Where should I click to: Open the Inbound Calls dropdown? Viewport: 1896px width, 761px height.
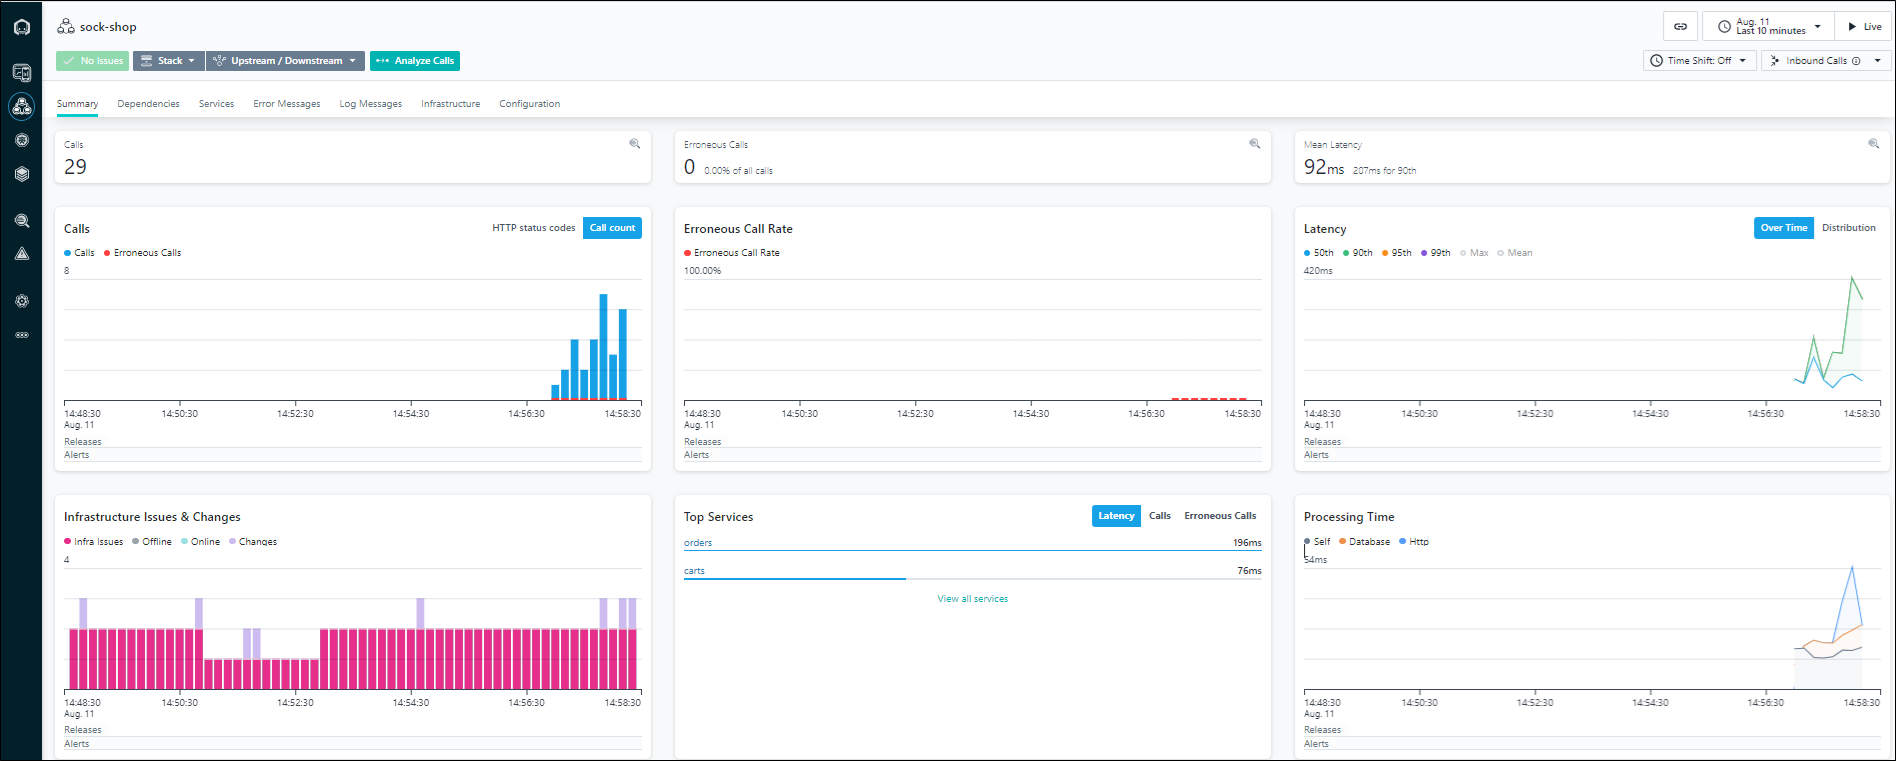pos(1826,61)
